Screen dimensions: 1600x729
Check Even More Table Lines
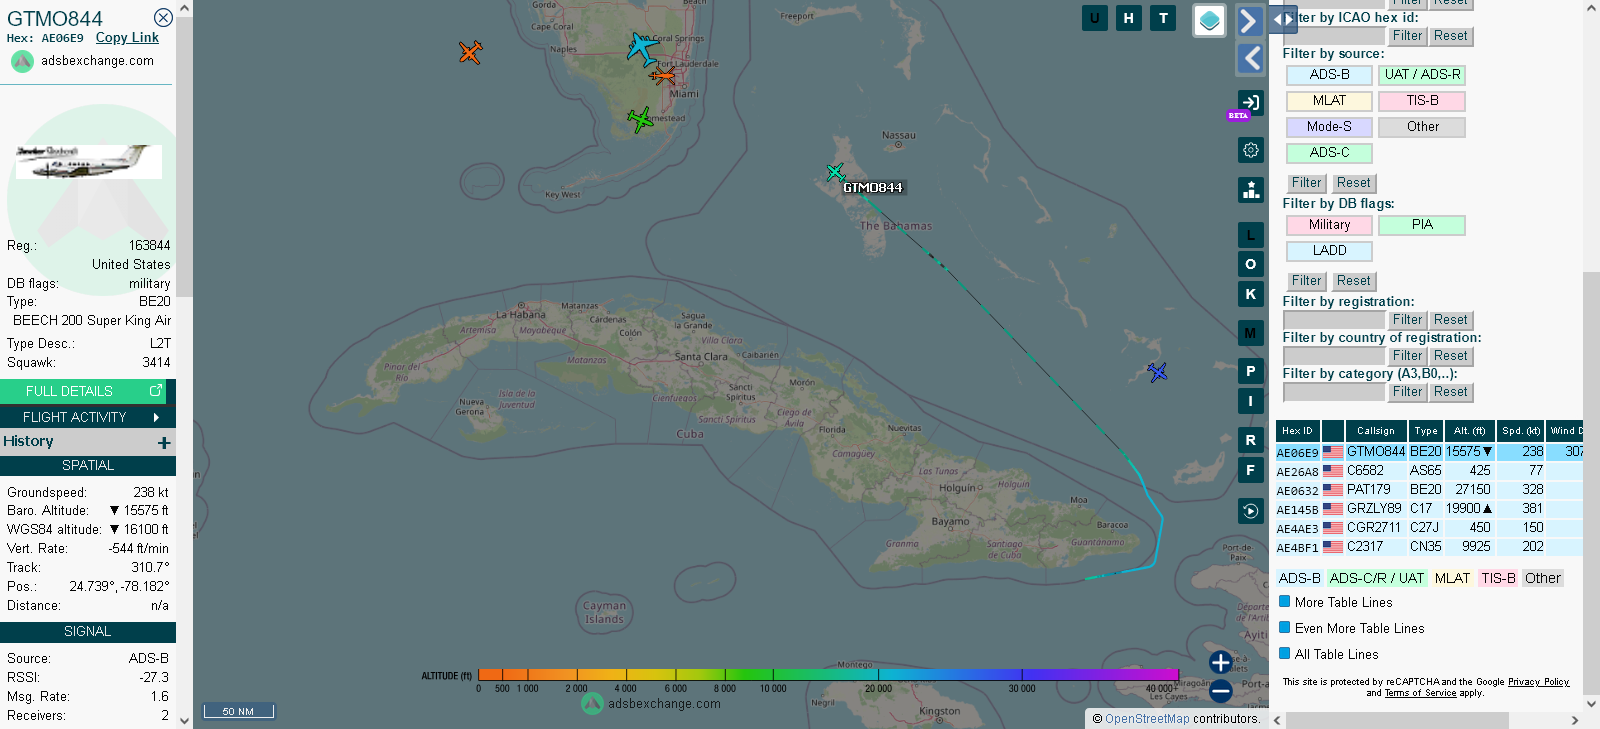[1285, 628]
